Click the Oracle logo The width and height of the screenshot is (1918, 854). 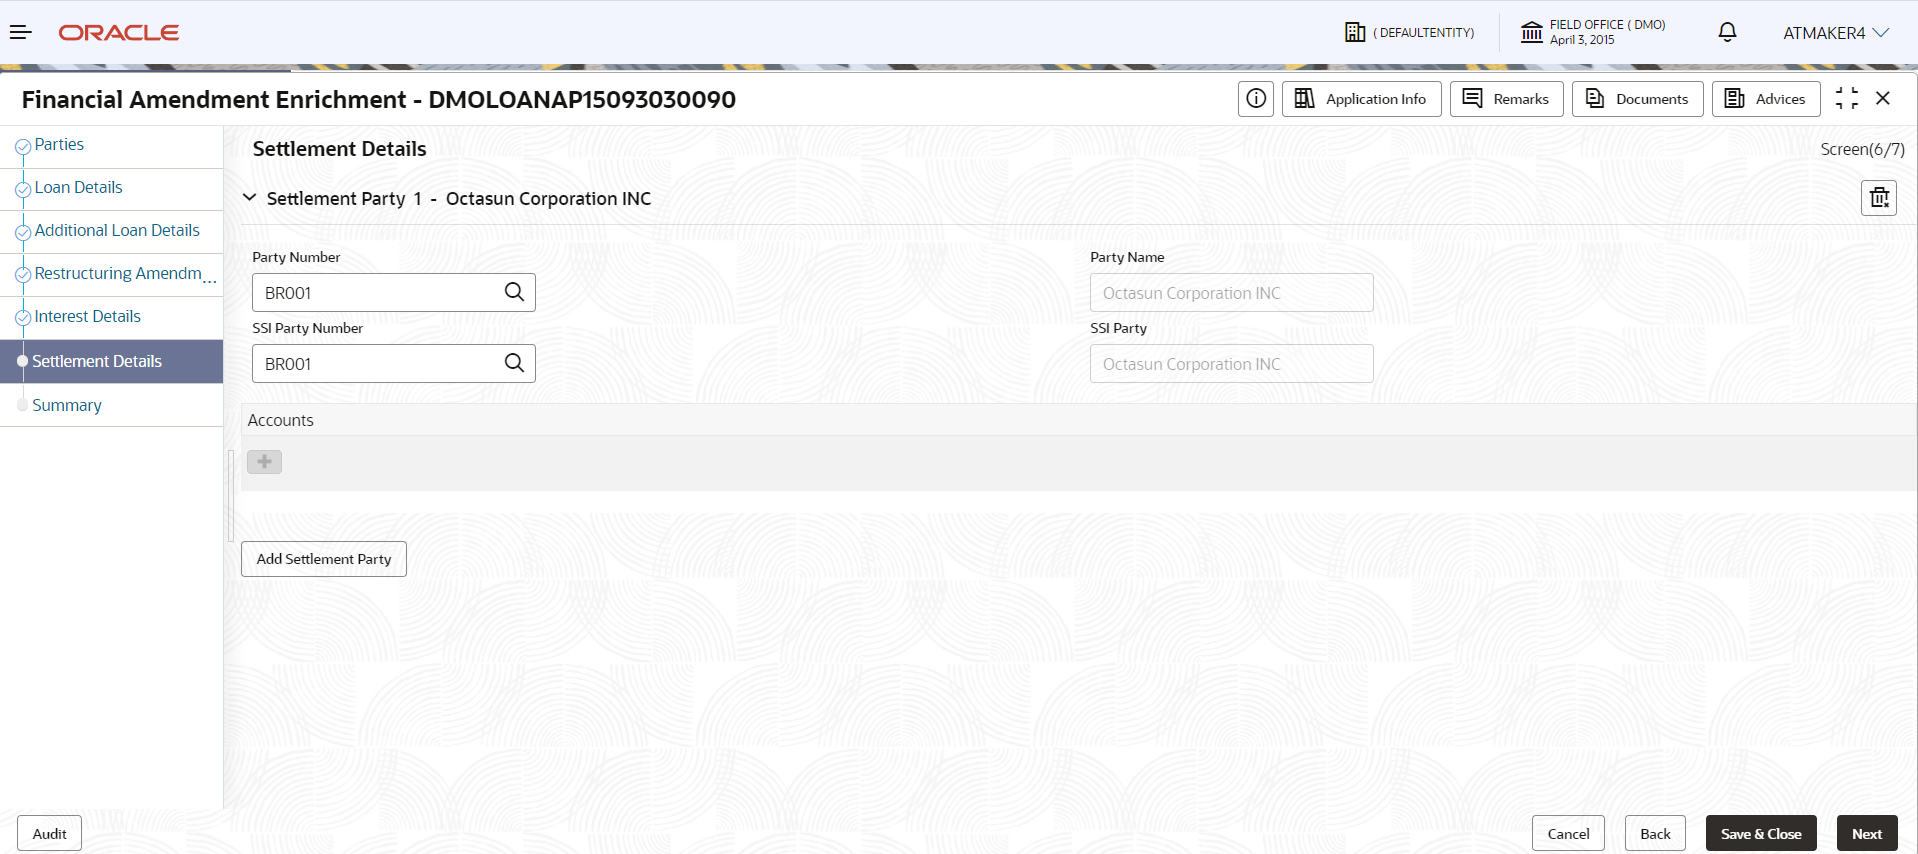[x=119, y=33]
